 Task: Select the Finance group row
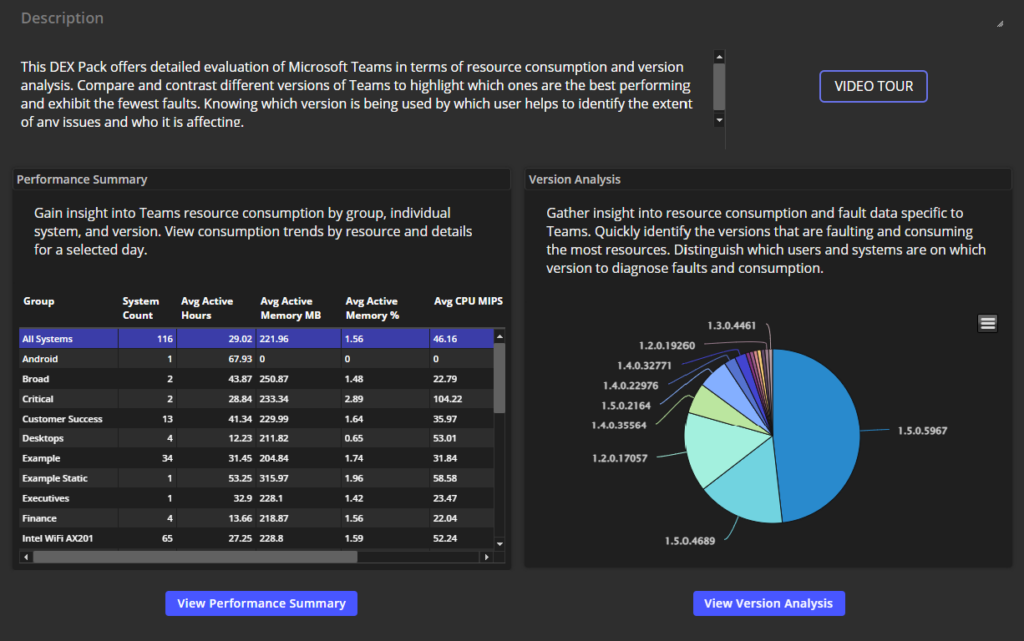[257, 518]
